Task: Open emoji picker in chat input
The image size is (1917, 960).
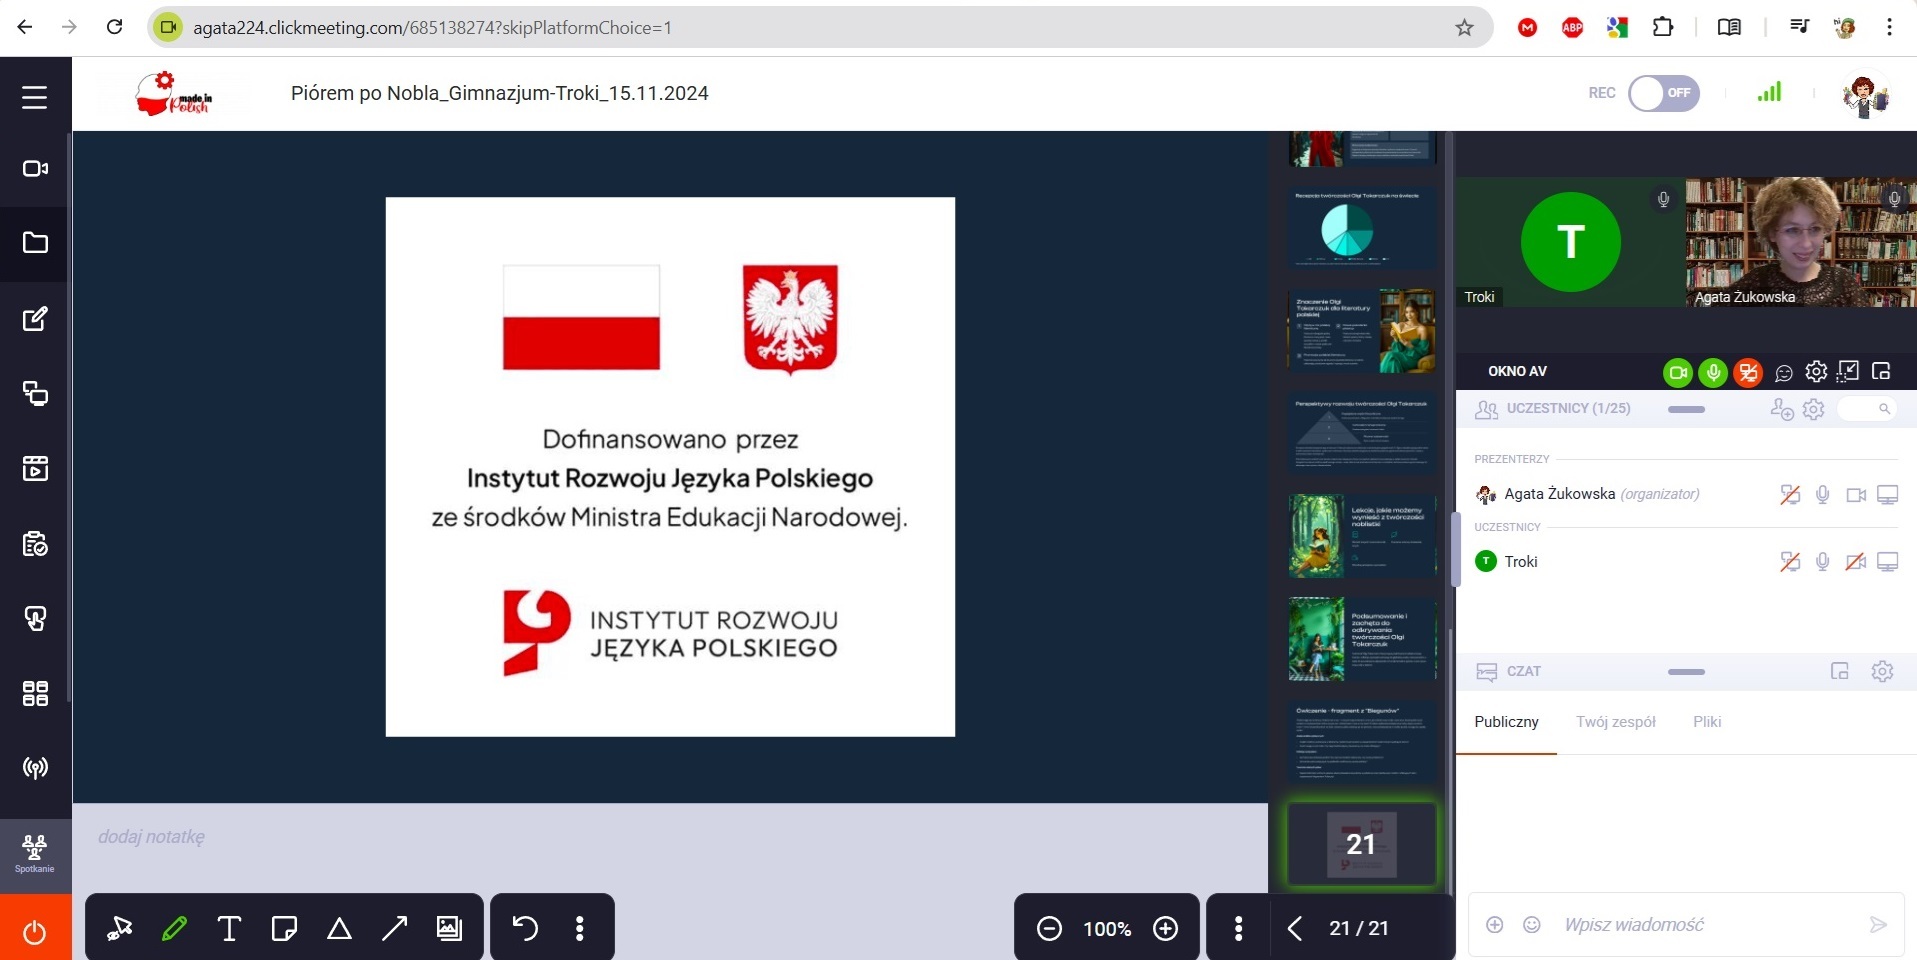Action: click(x=1531, y=925)
